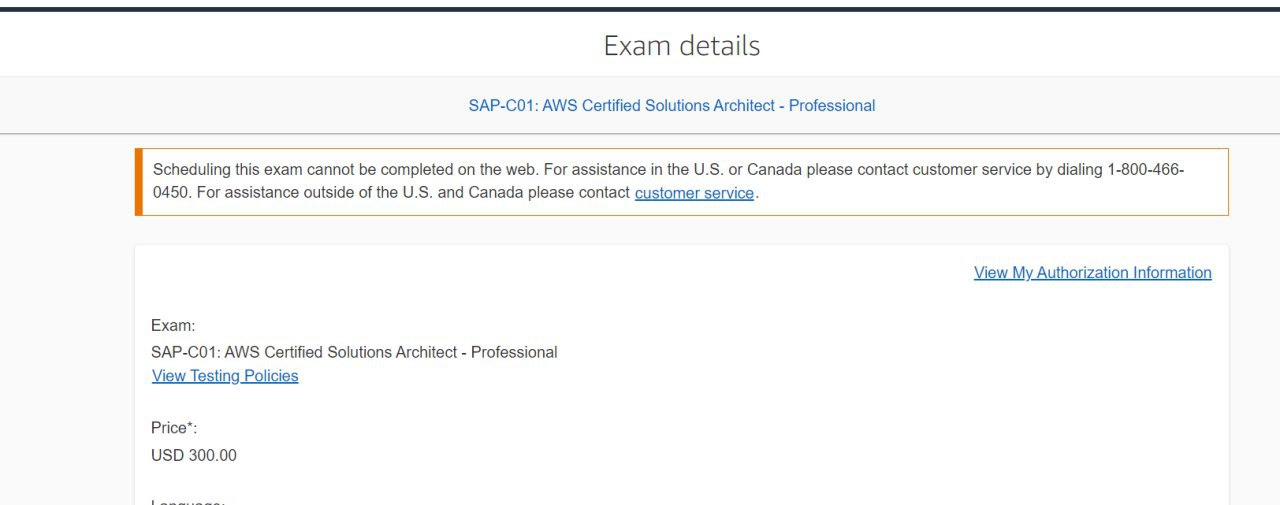Click the Exam details page heading
The width and height of the screenshot is (1280, 505).
682,46
